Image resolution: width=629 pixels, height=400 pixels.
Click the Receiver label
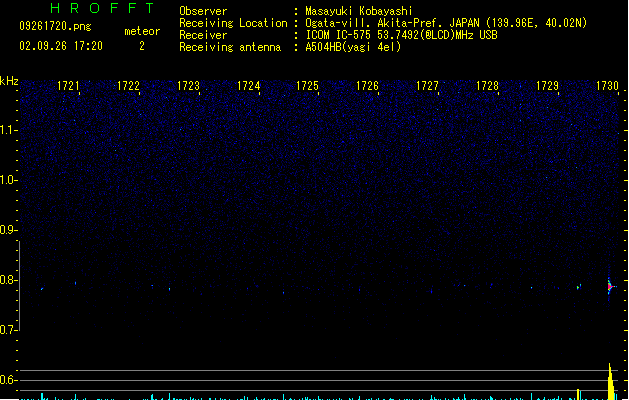pos(203,35)
